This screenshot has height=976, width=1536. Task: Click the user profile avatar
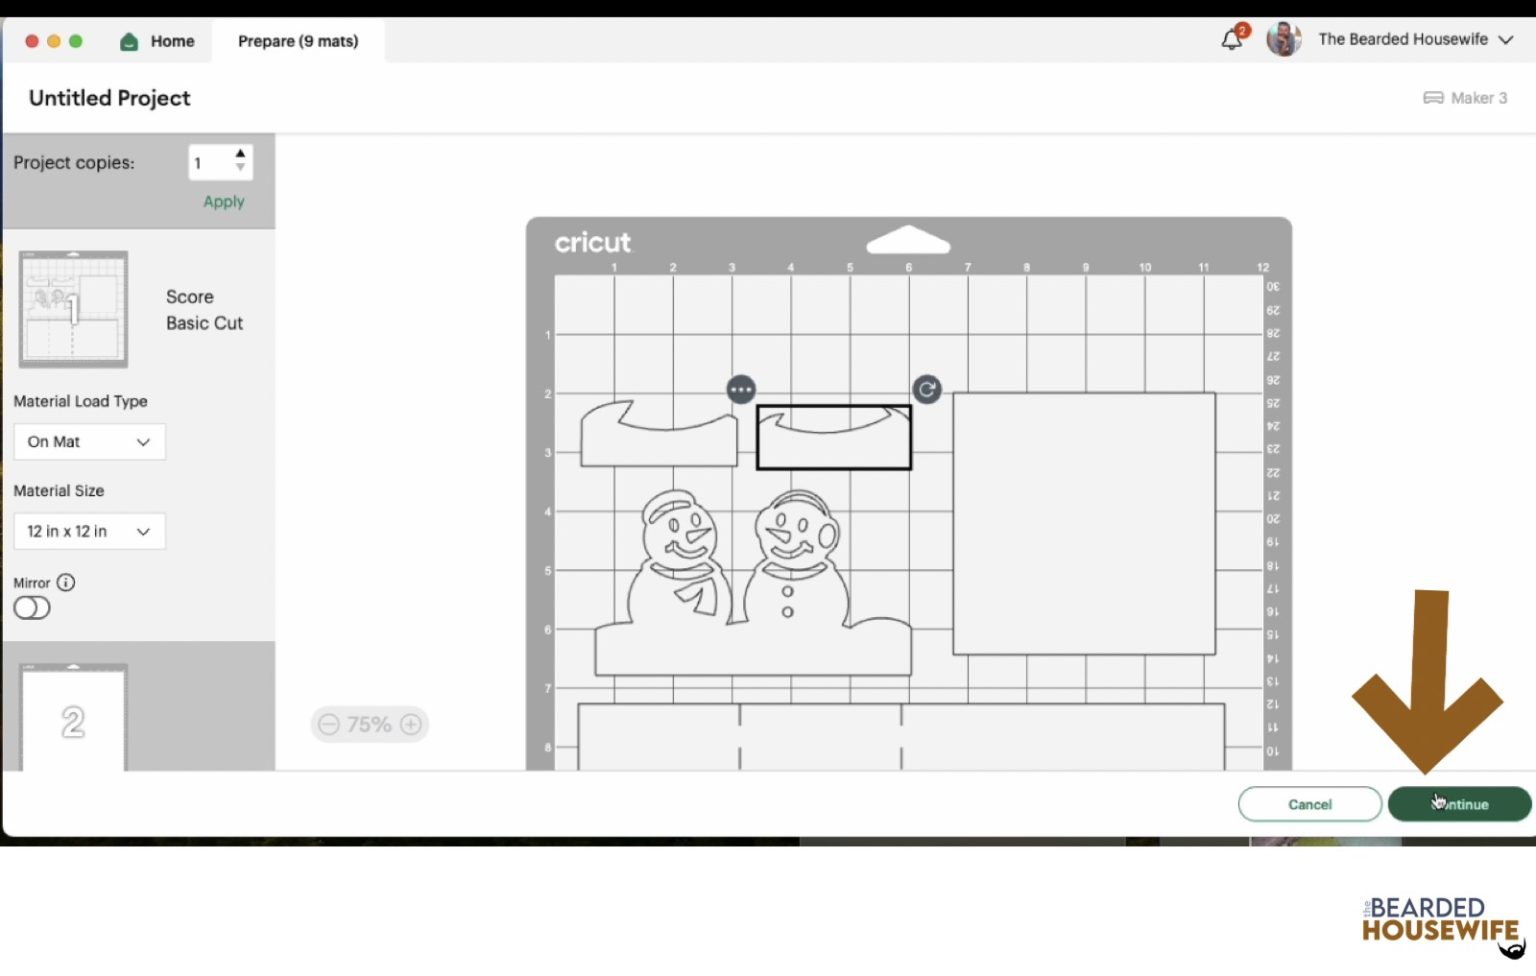(1283, 39)
